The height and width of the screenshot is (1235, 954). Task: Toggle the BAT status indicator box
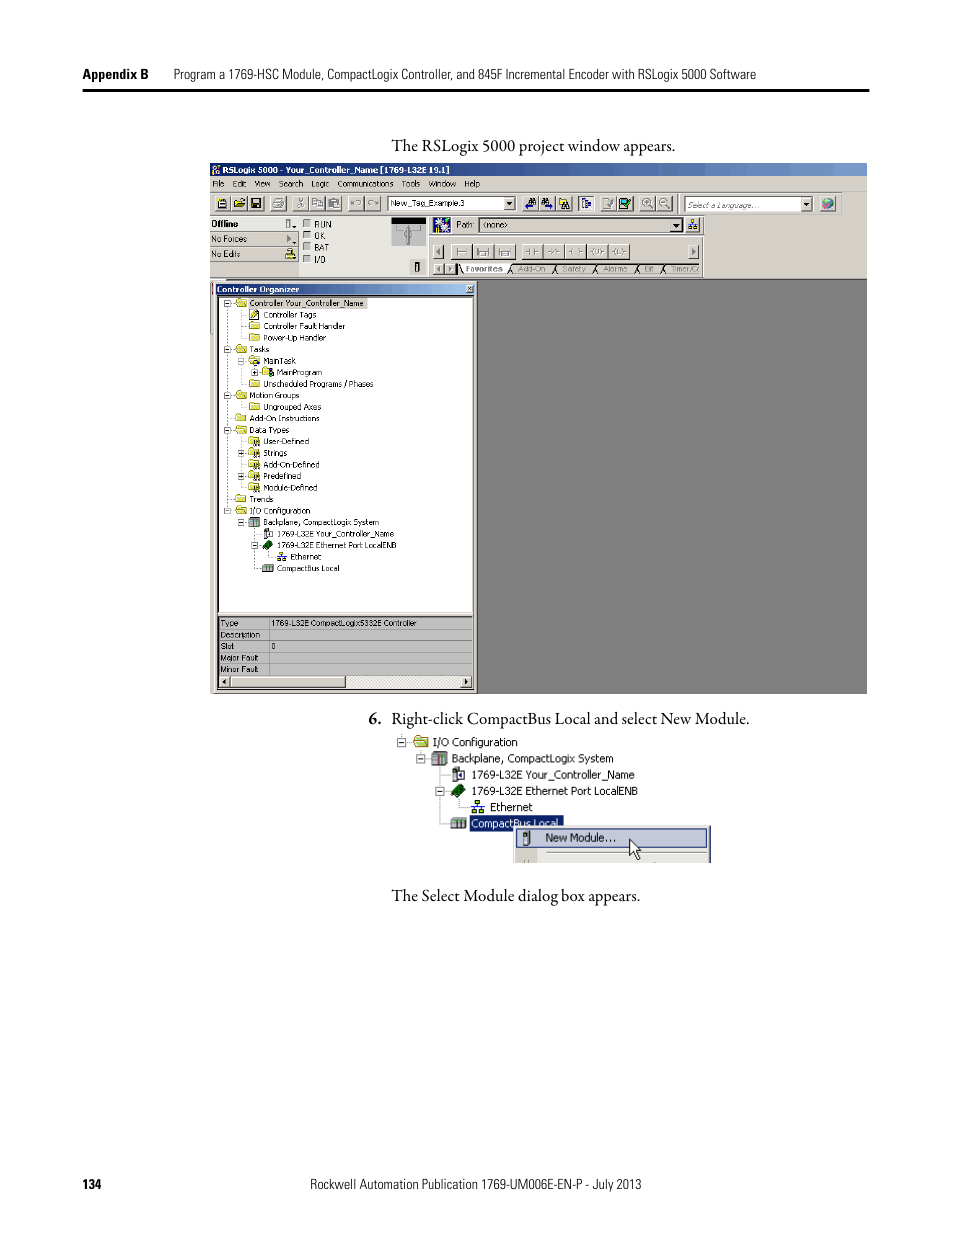[x=307, y=246]
